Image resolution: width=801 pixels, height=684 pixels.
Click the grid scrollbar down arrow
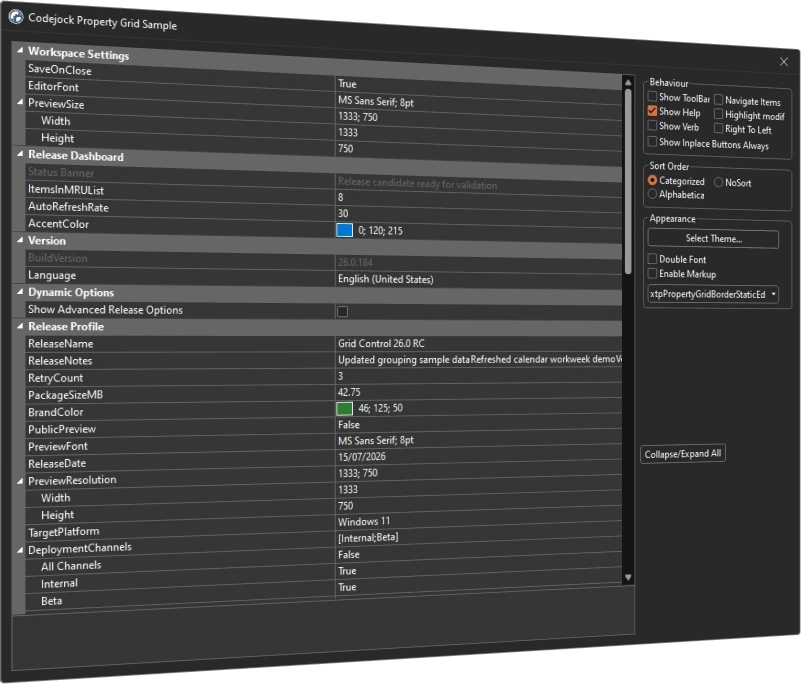628,577
